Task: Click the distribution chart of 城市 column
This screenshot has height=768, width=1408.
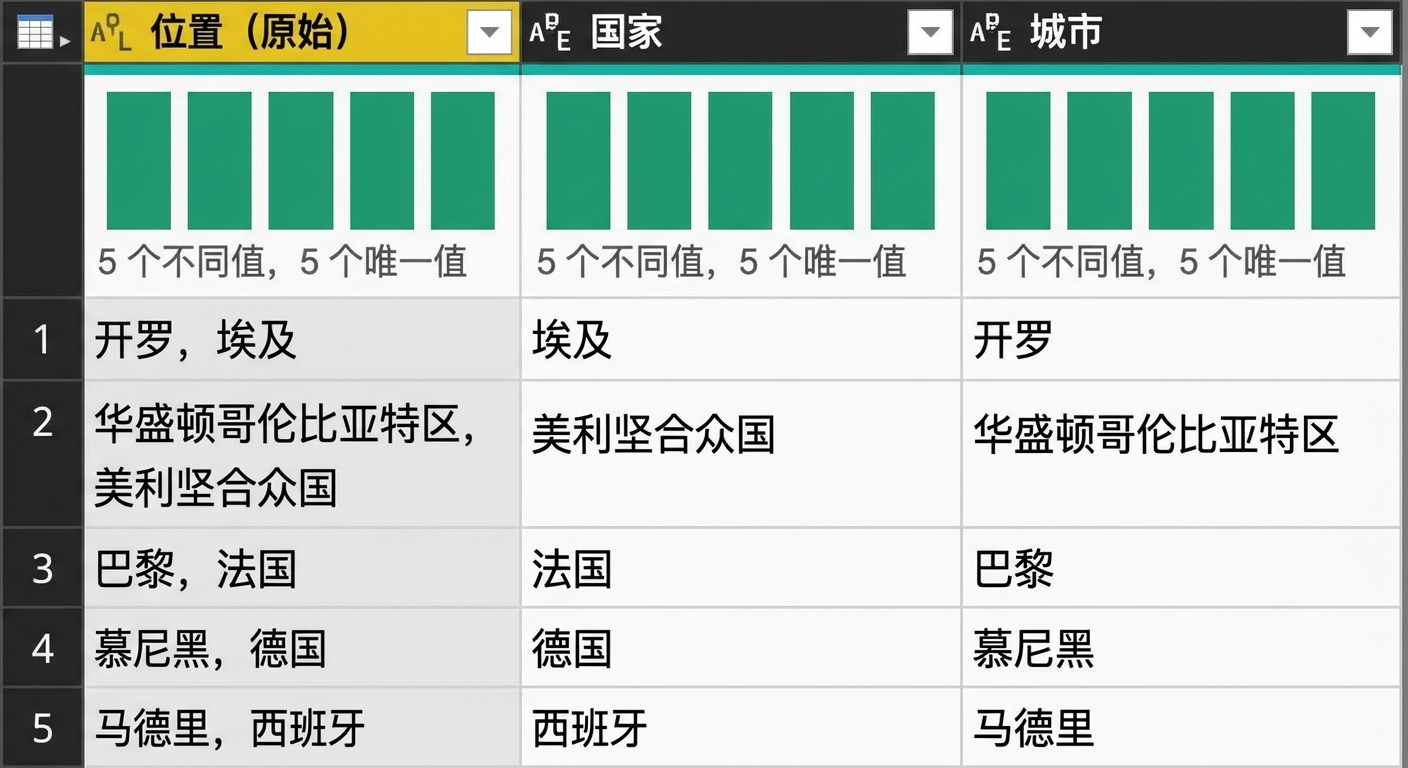Action: click(1181, 161)
